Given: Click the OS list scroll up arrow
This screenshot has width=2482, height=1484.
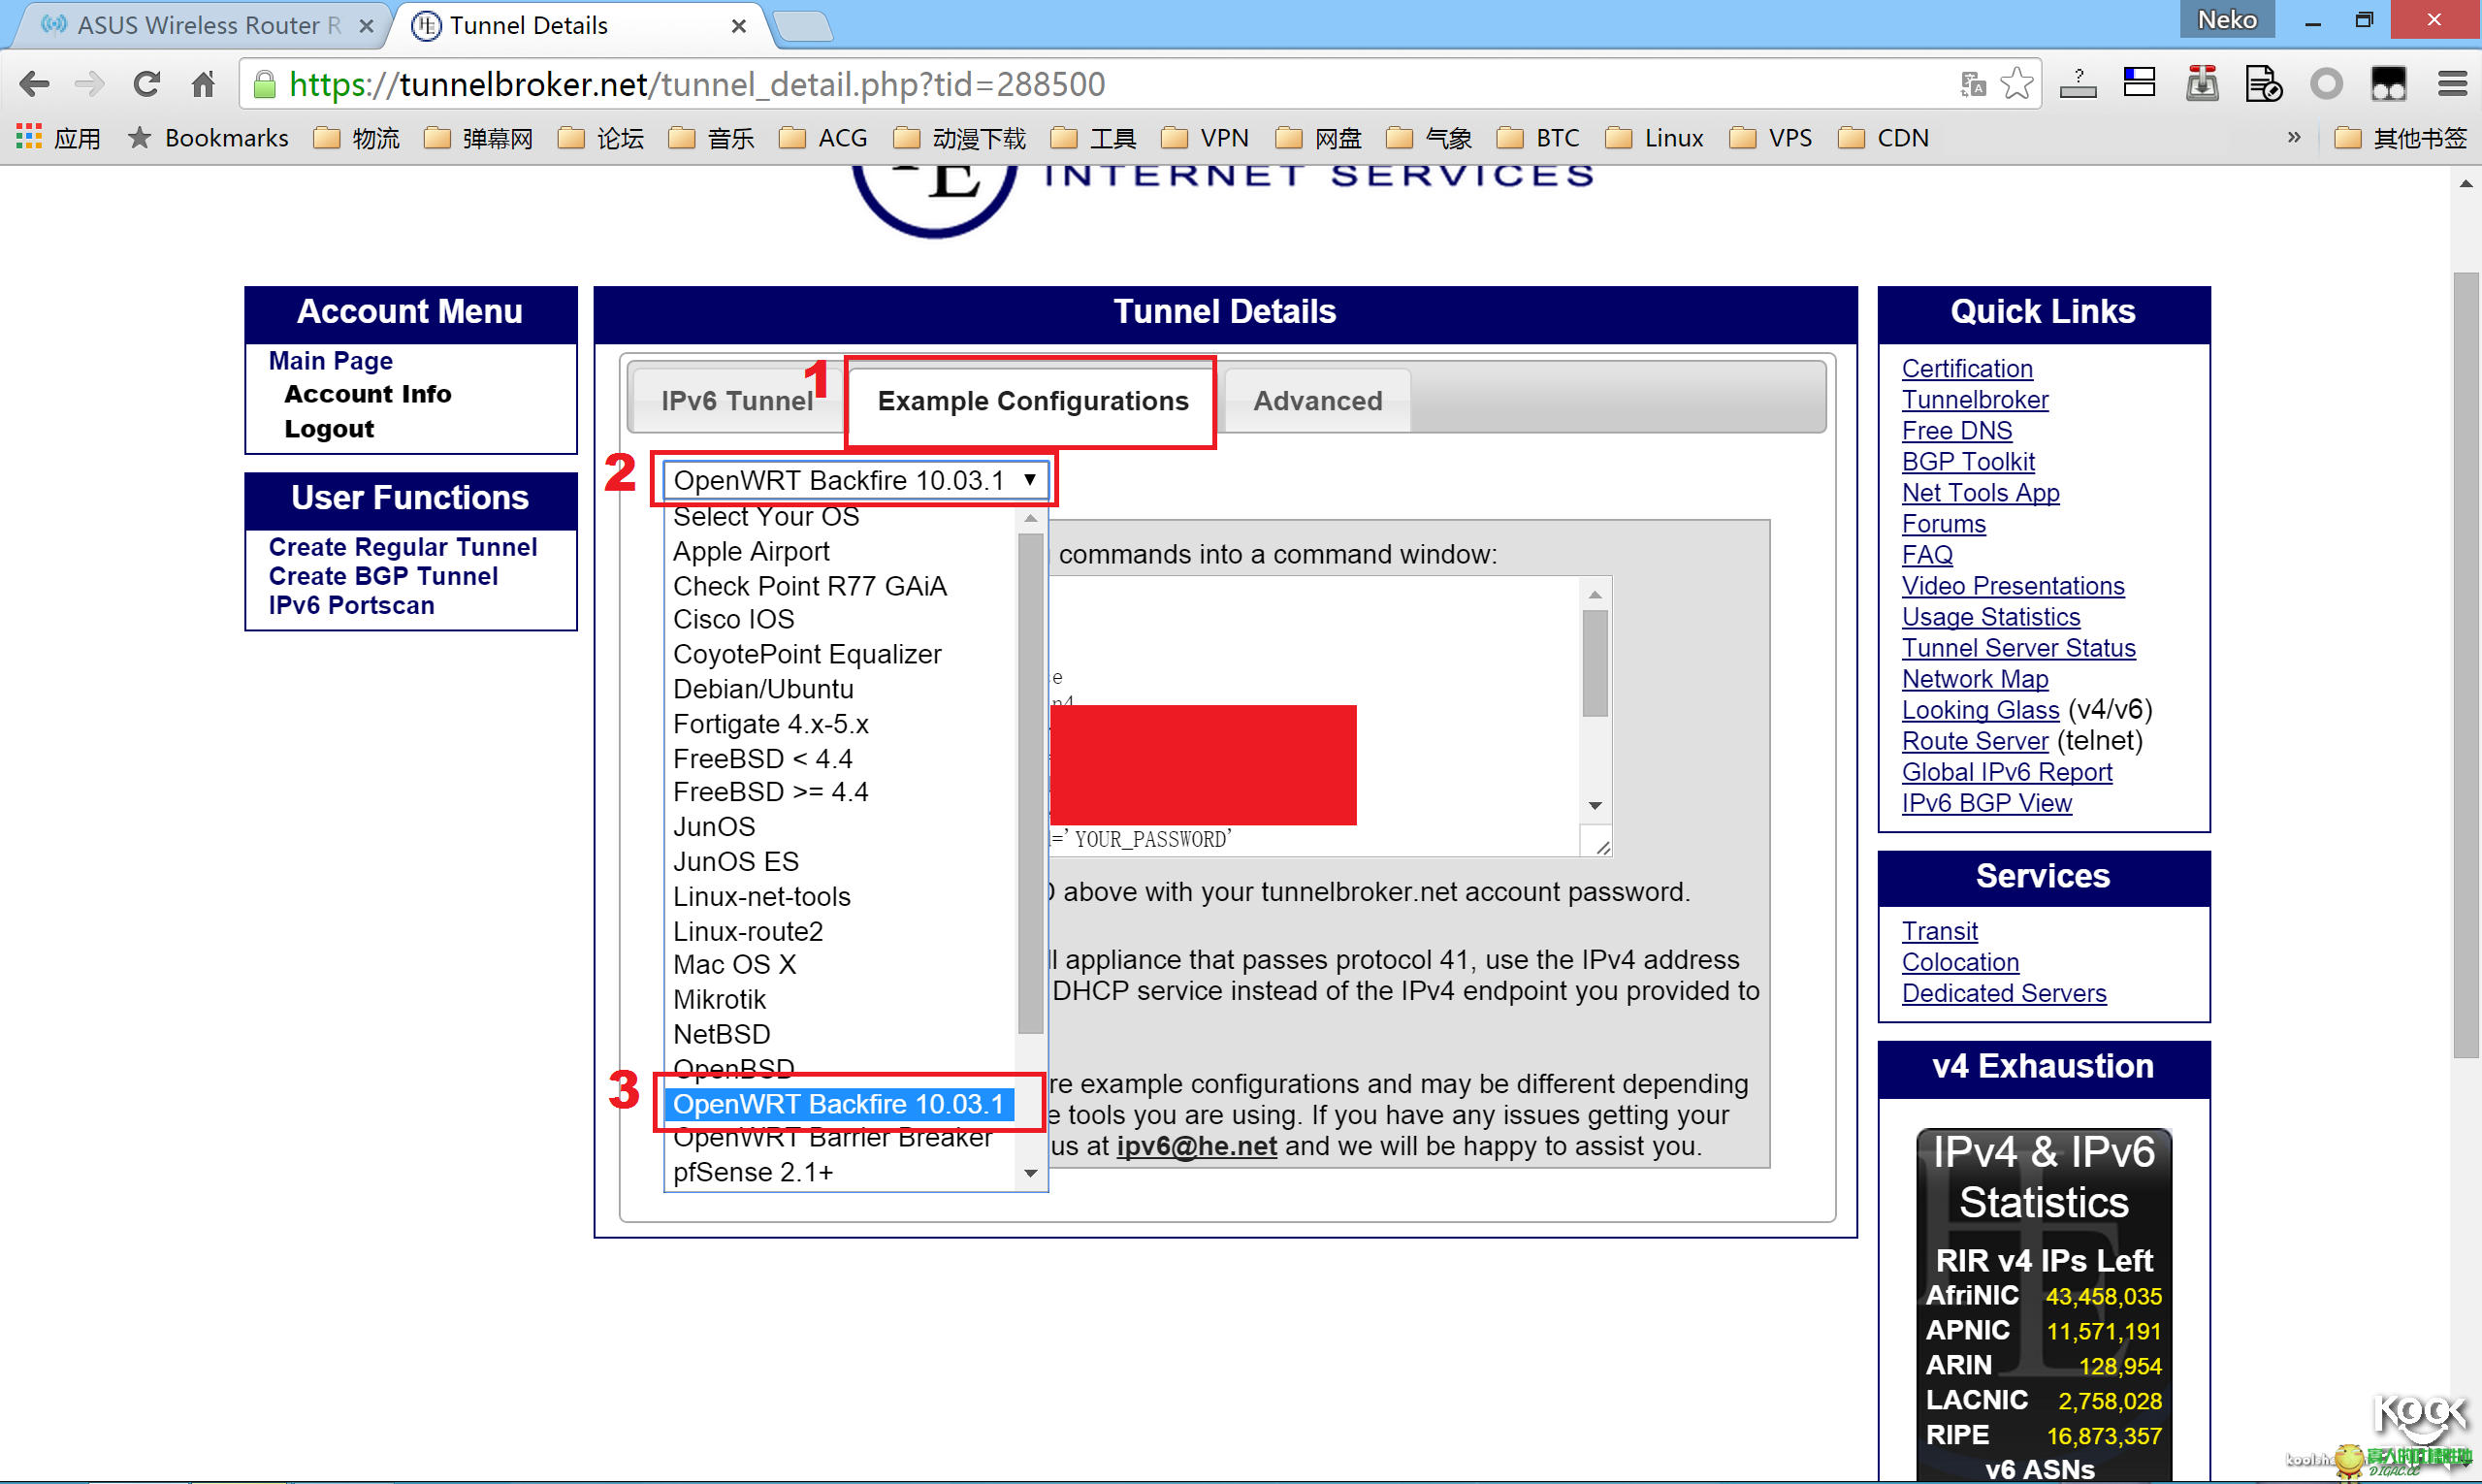Looking at the screenshot, I should point(1030,520).
